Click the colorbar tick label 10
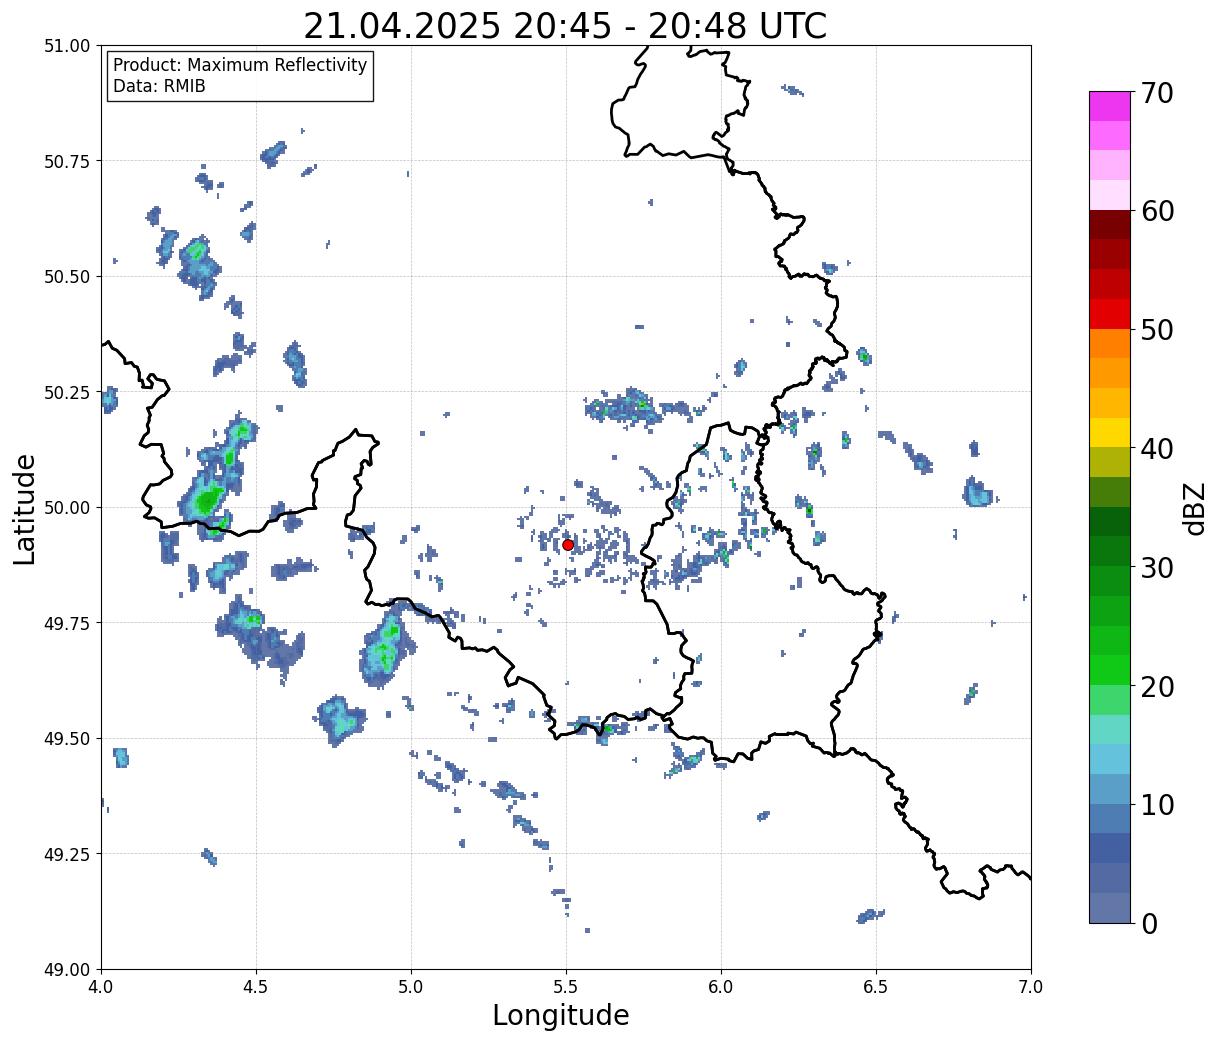This screenshot has height=1040, width=1219. 1158,804
